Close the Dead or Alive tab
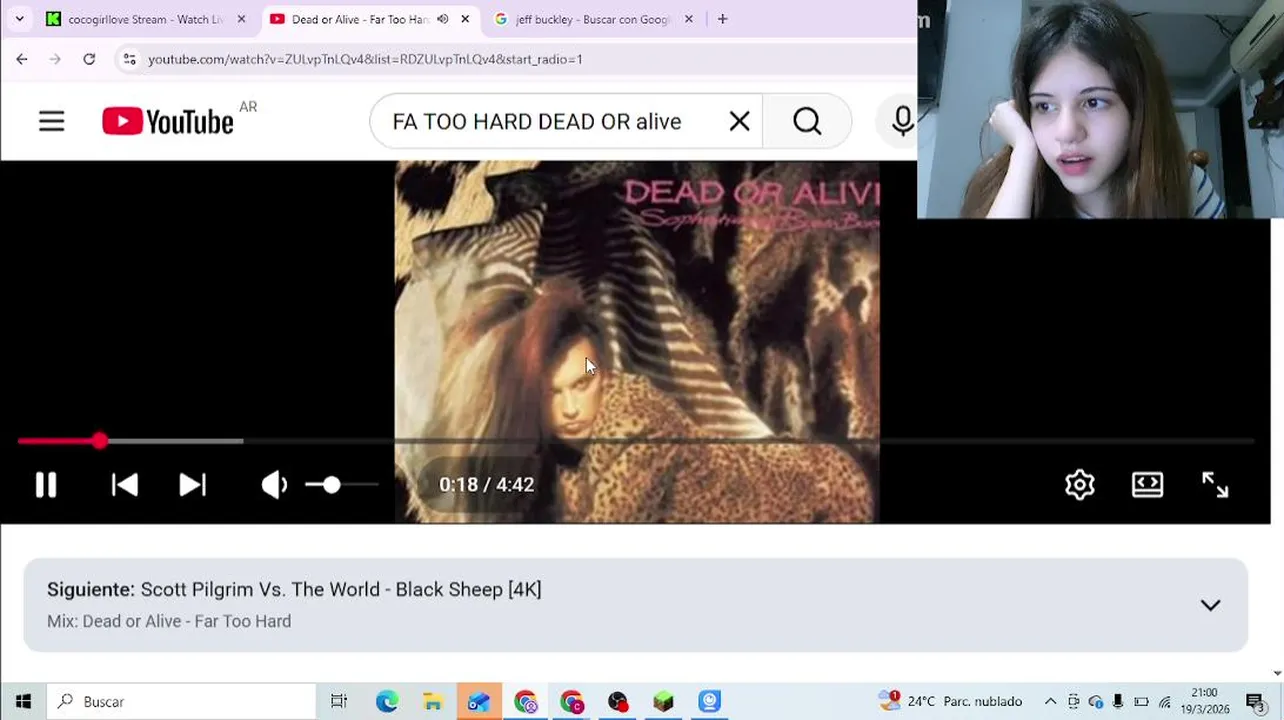This screenshot has height=720, width=1284. 465,19
